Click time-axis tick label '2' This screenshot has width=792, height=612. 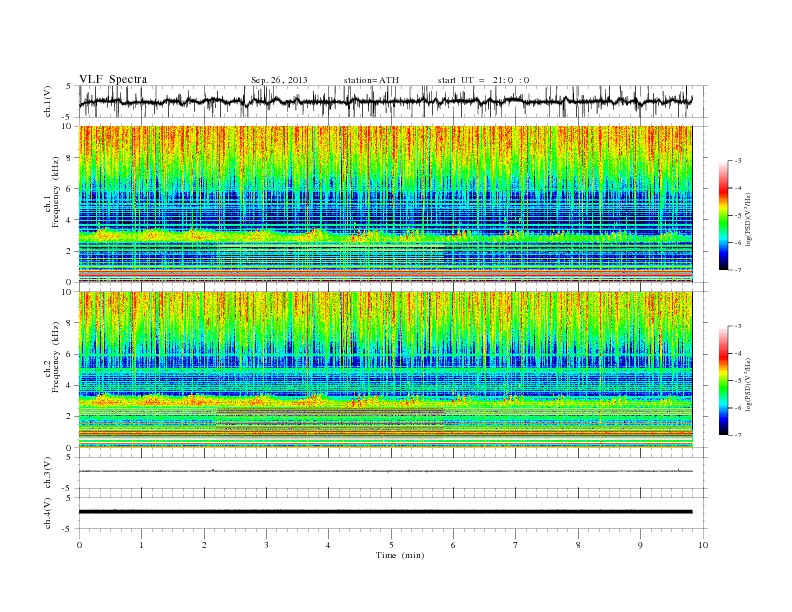point(204,545)
